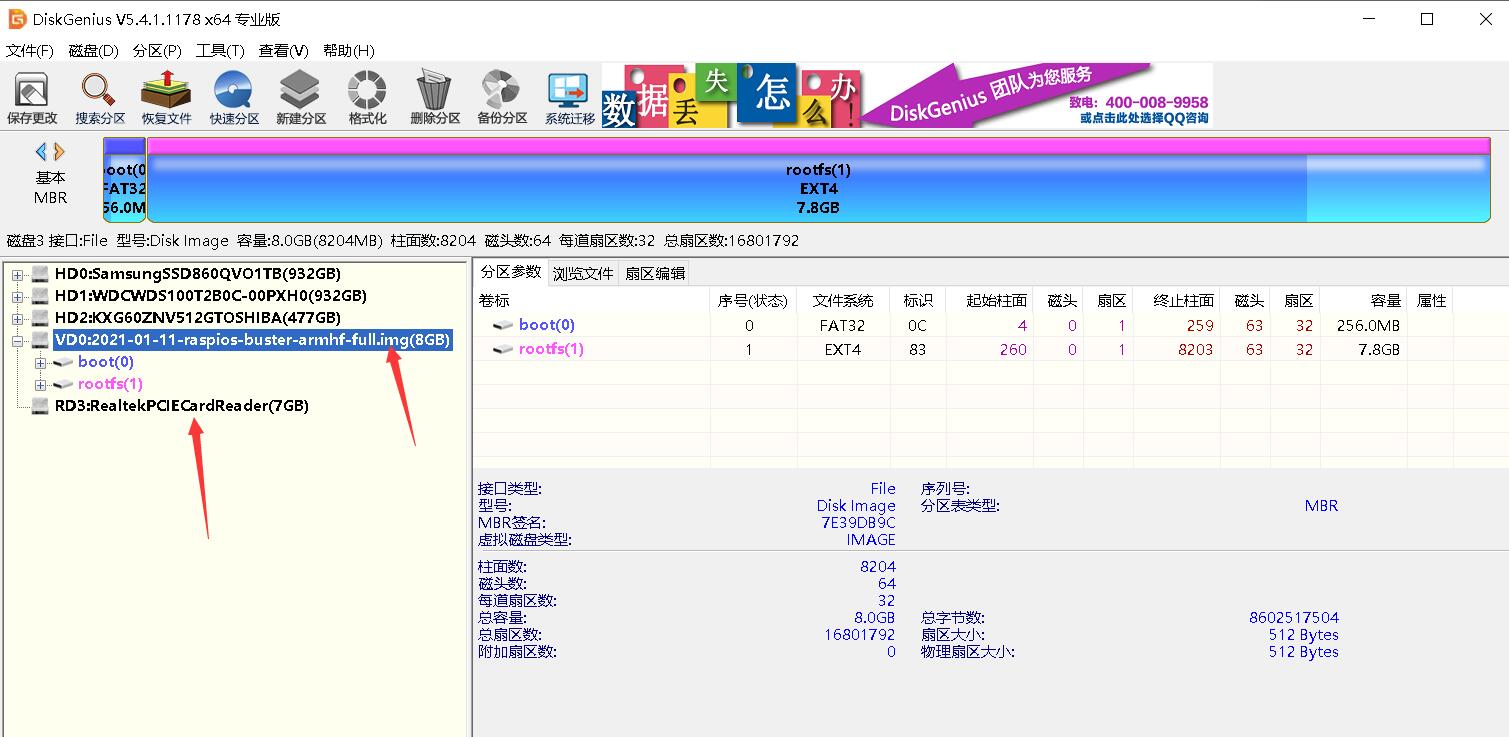Start 快速分区 quick partition
1509x737 pixels.
pyautogui.click(x=233, y=98)
